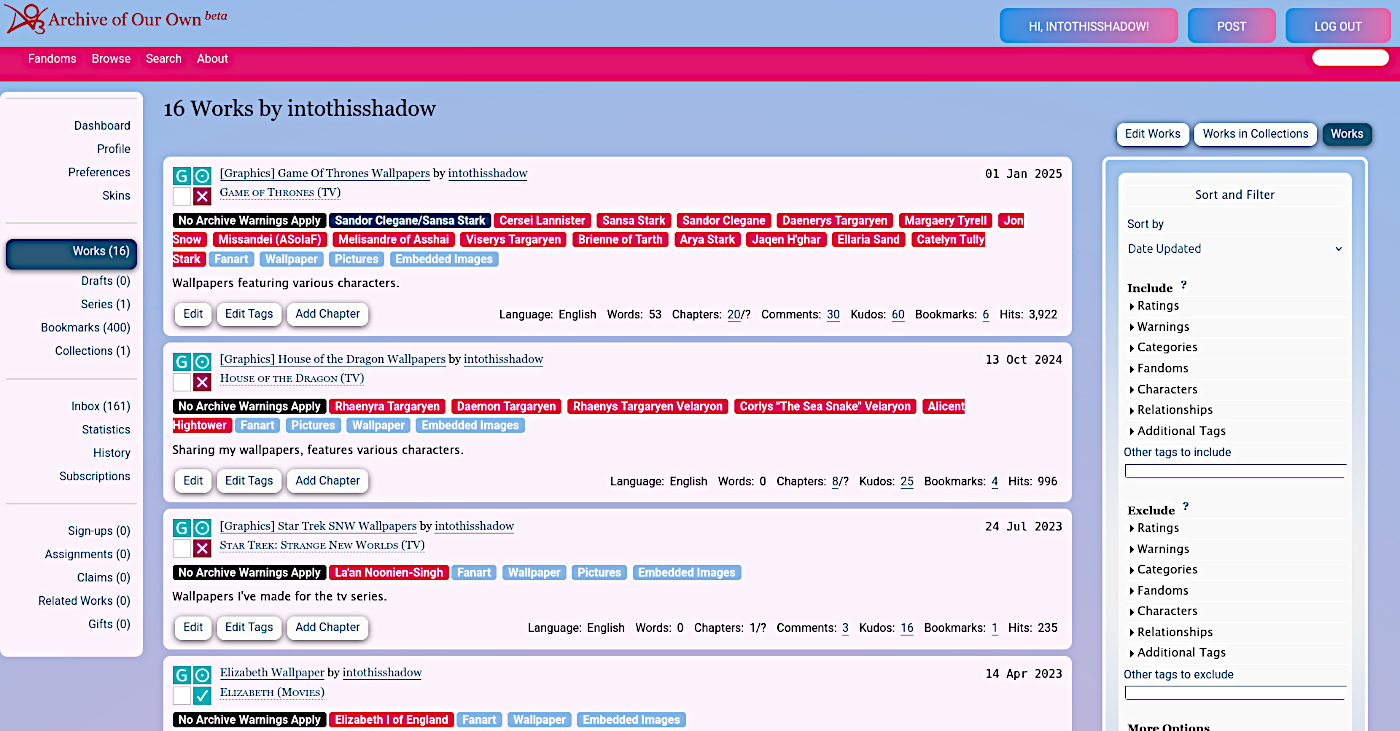Click the rating icon on Elizabeth Wallpaper work
Image resolution: width=1400 pixels, height=731 pixels.
[180, 675]
